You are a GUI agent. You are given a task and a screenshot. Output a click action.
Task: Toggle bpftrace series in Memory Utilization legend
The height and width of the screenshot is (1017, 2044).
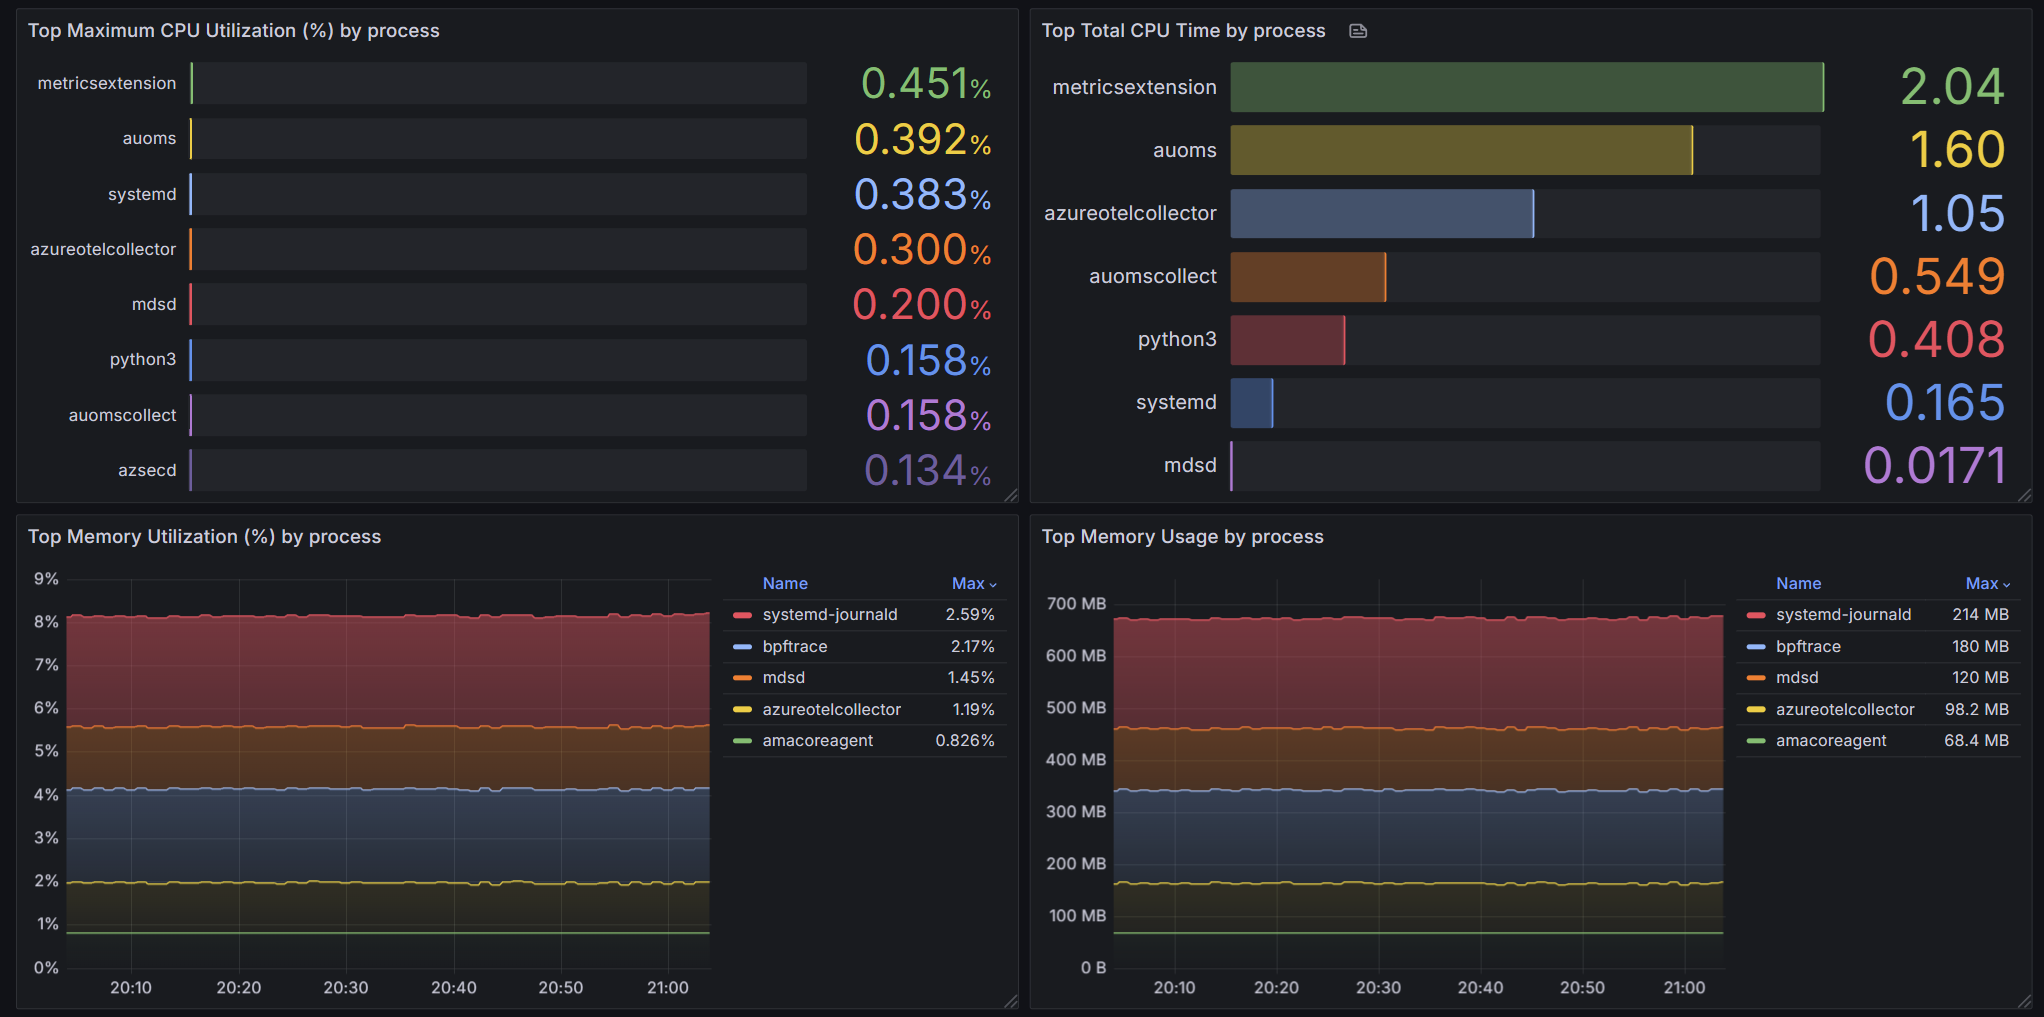[795, 647]
